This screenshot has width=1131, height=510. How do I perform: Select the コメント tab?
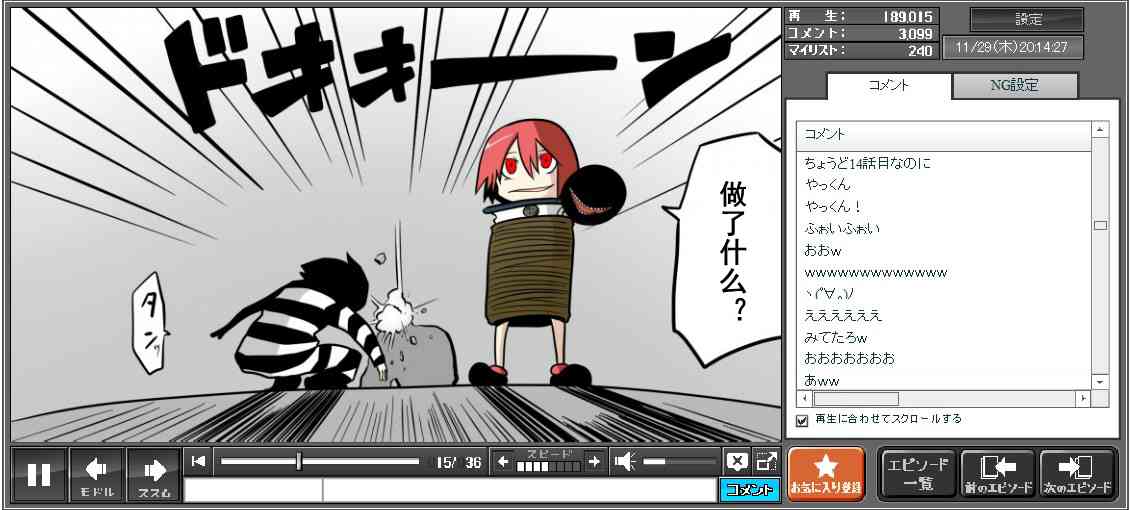[887, 86]
